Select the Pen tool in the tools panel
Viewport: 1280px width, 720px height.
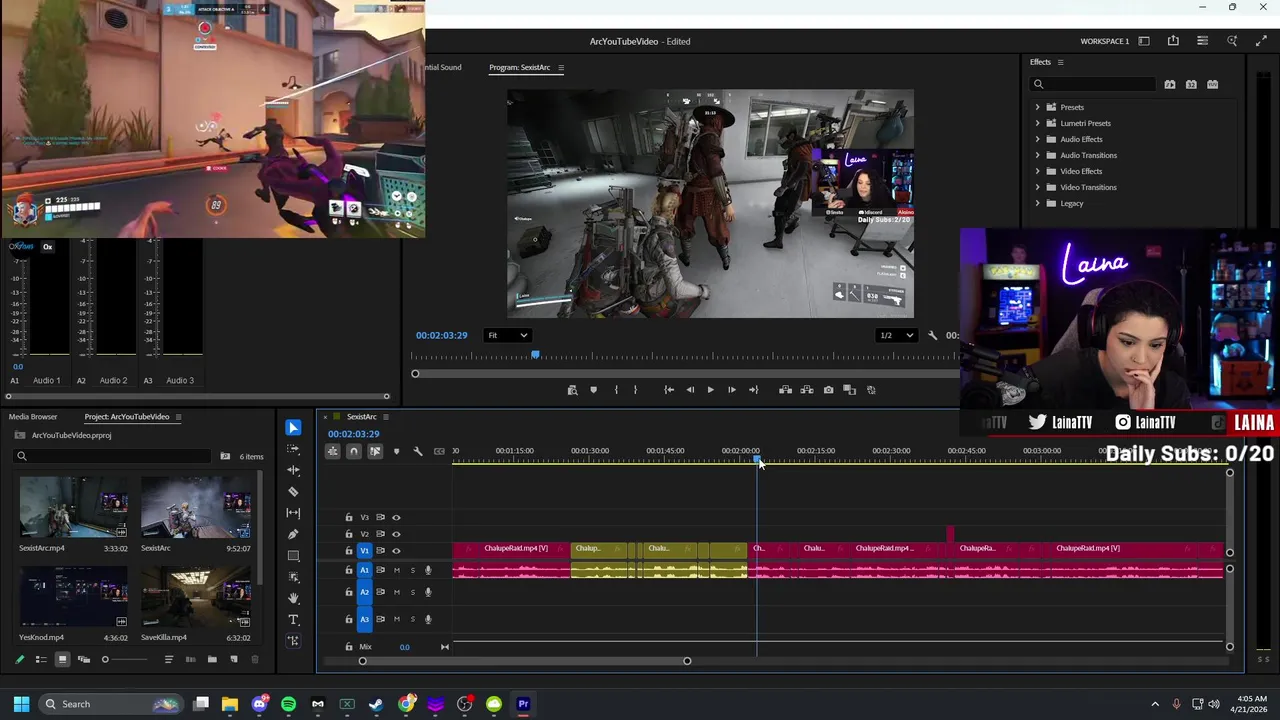point(293,534)
